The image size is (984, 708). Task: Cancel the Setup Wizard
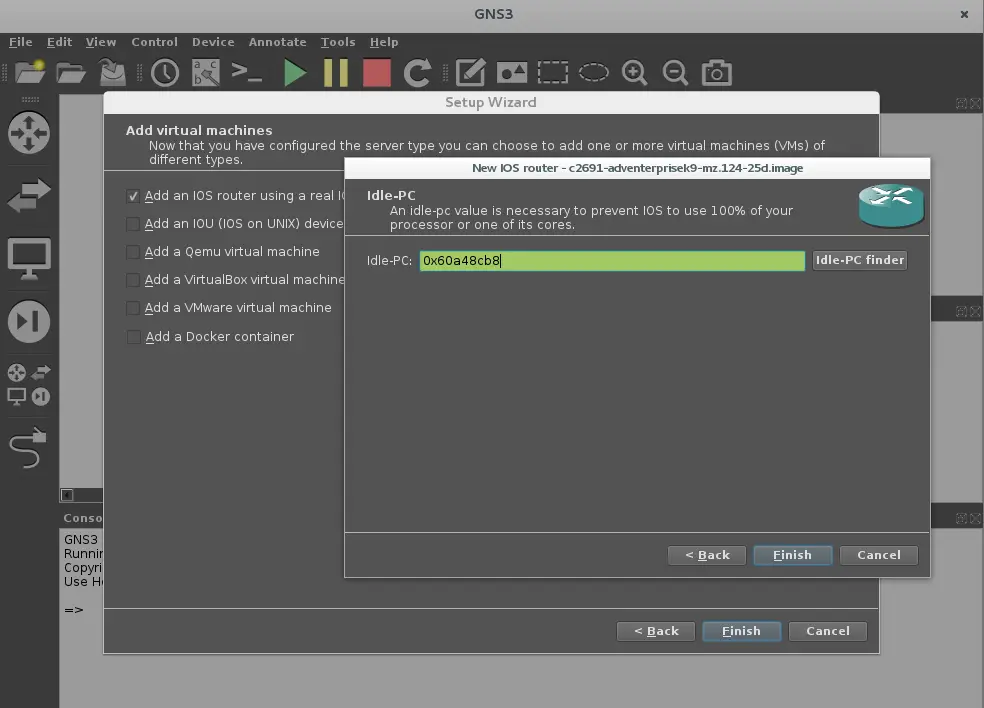[x=828, y=631]
